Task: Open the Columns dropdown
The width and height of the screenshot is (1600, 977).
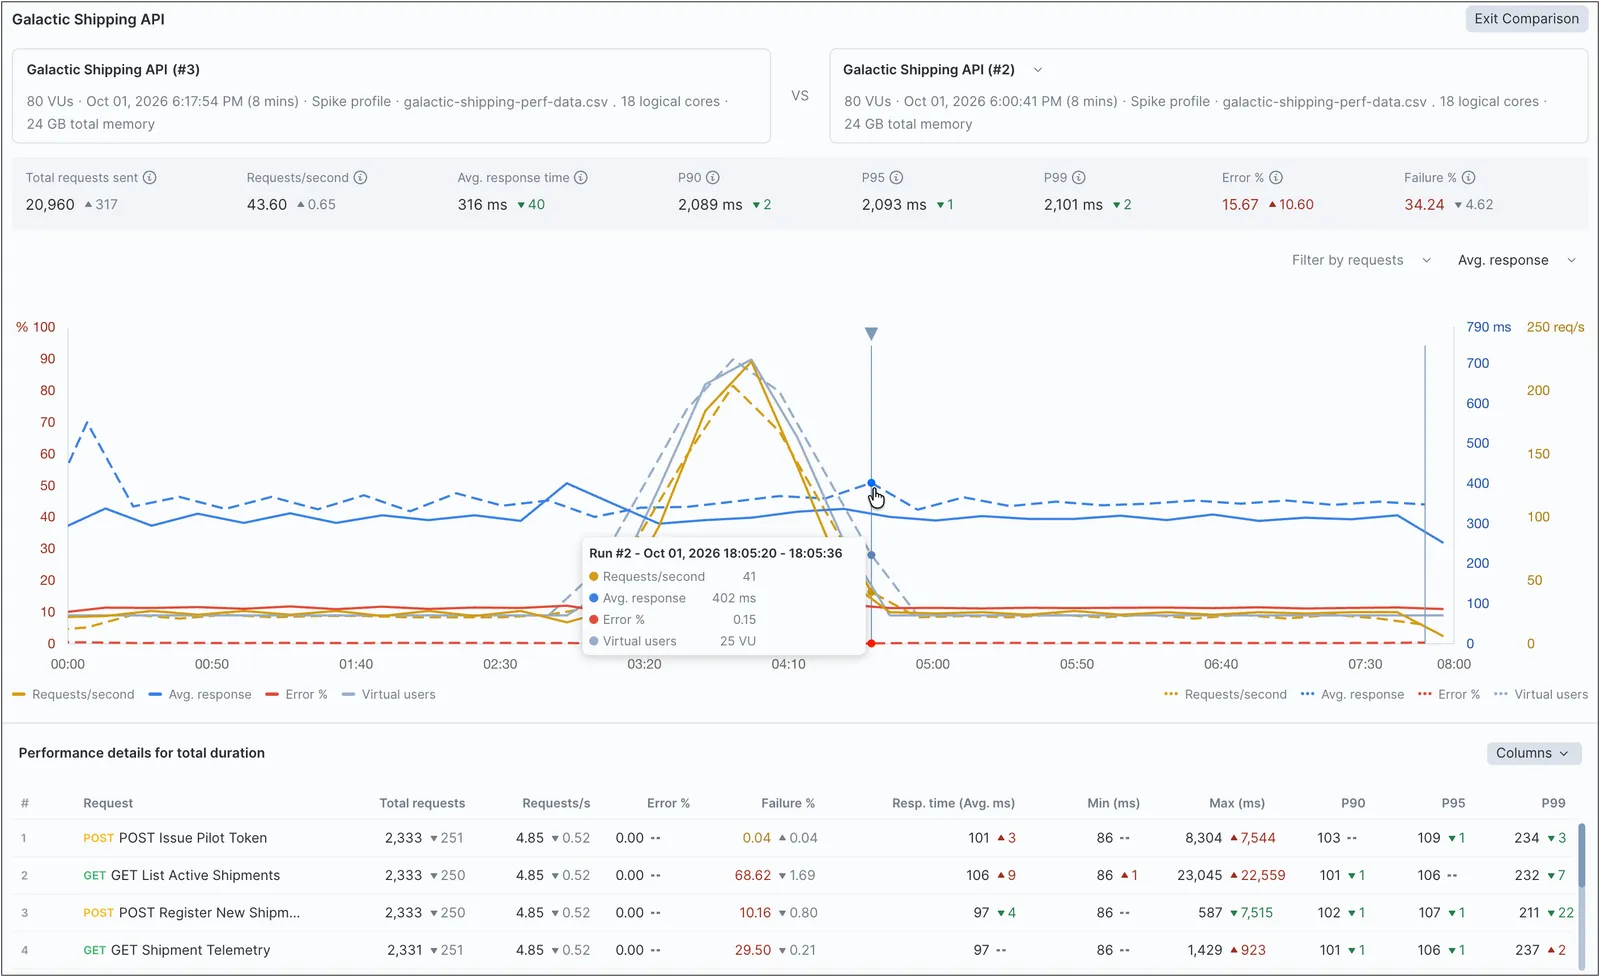Action: coord(1534,753)
